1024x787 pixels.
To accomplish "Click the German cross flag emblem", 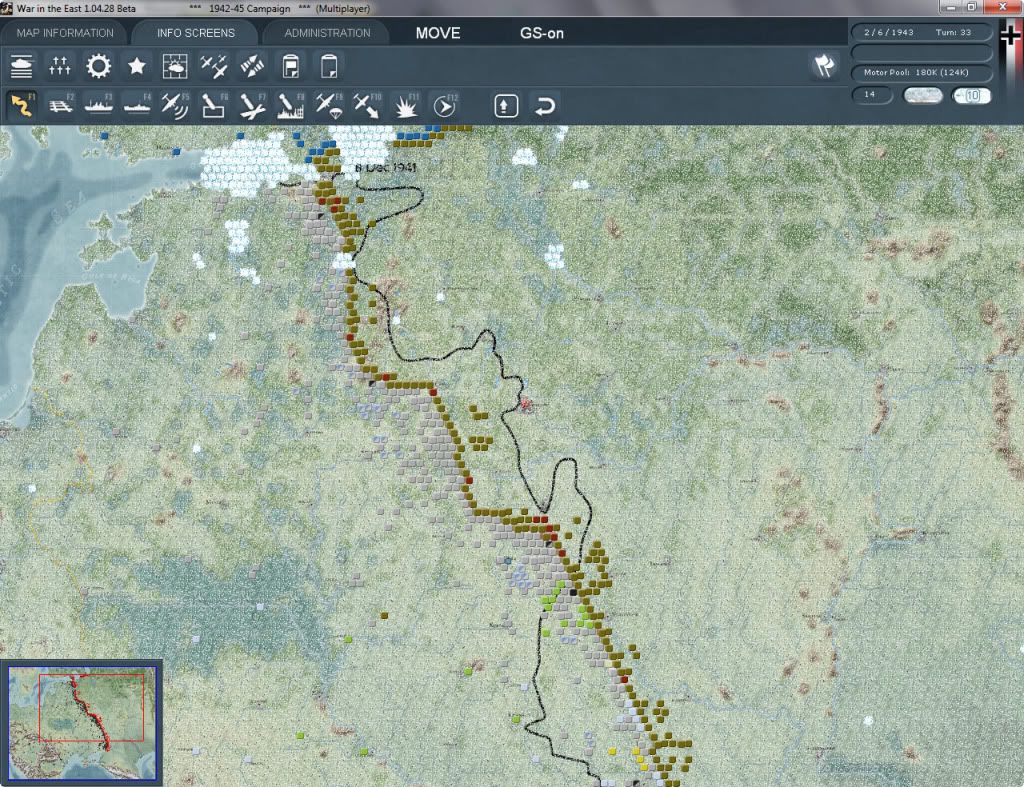I will (1010, 37).
